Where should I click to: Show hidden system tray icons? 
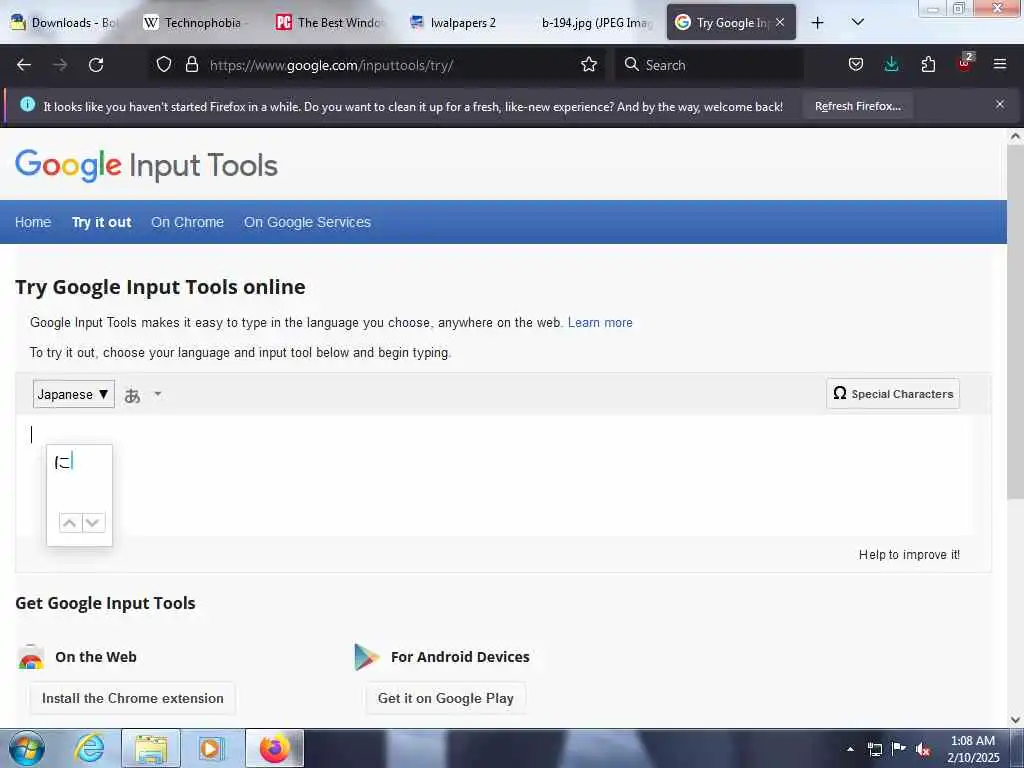[850, 749]
